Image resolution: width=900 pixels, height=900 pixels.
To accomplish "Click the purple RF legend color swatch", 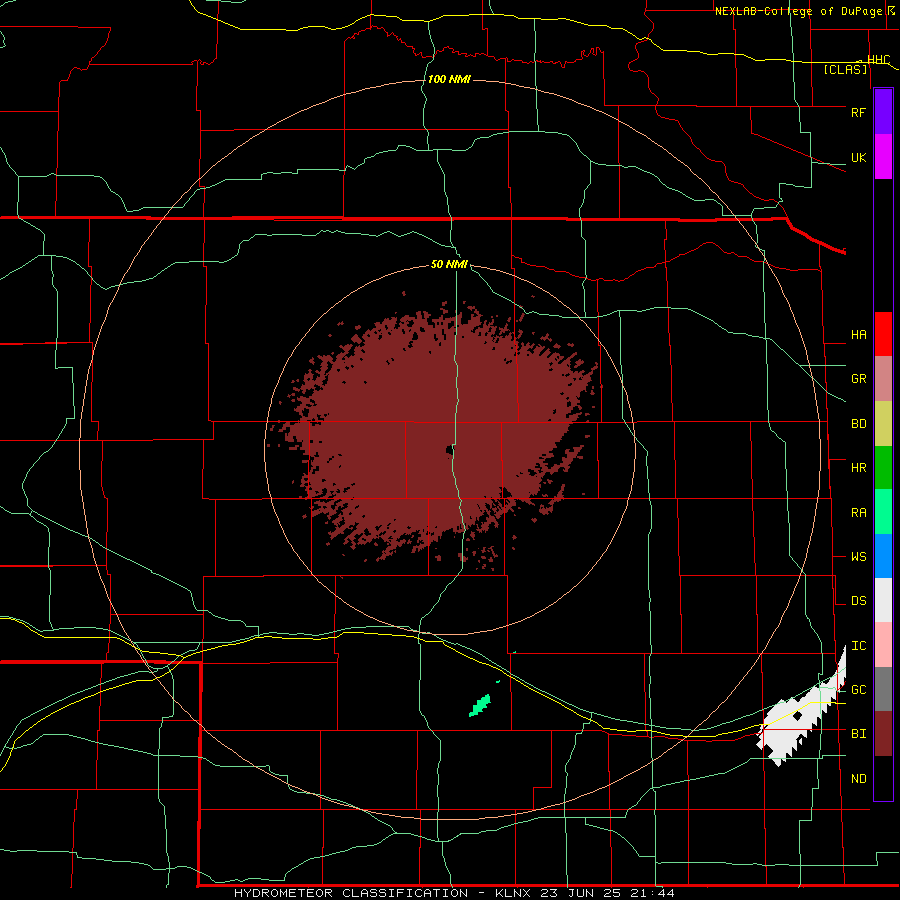I will (x=883, y=112).
